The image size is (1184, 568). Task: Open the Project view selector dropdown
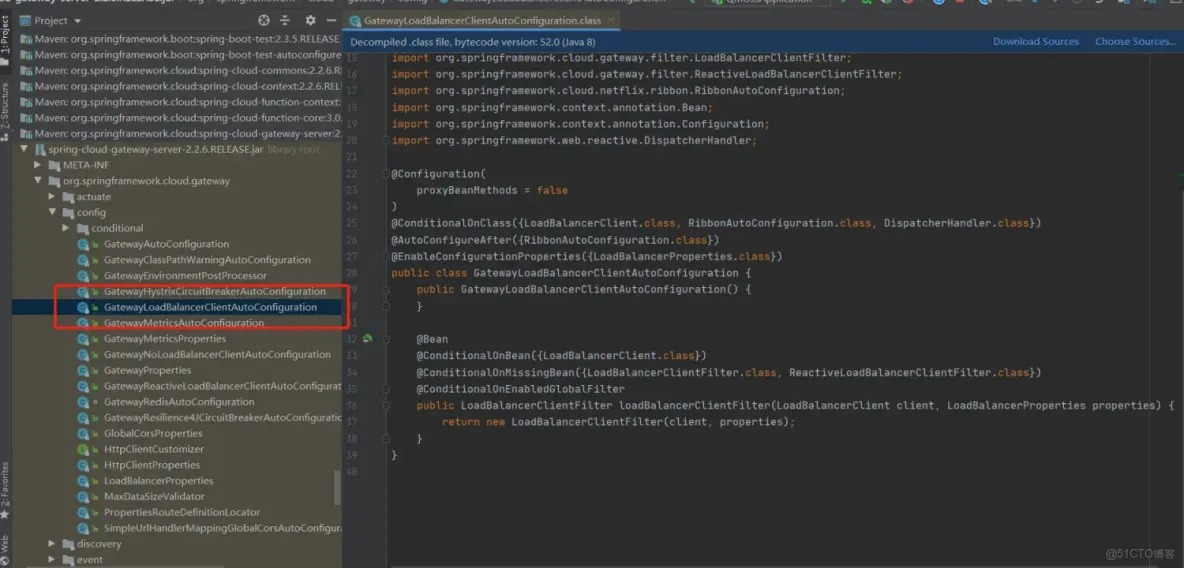[51, 20]
